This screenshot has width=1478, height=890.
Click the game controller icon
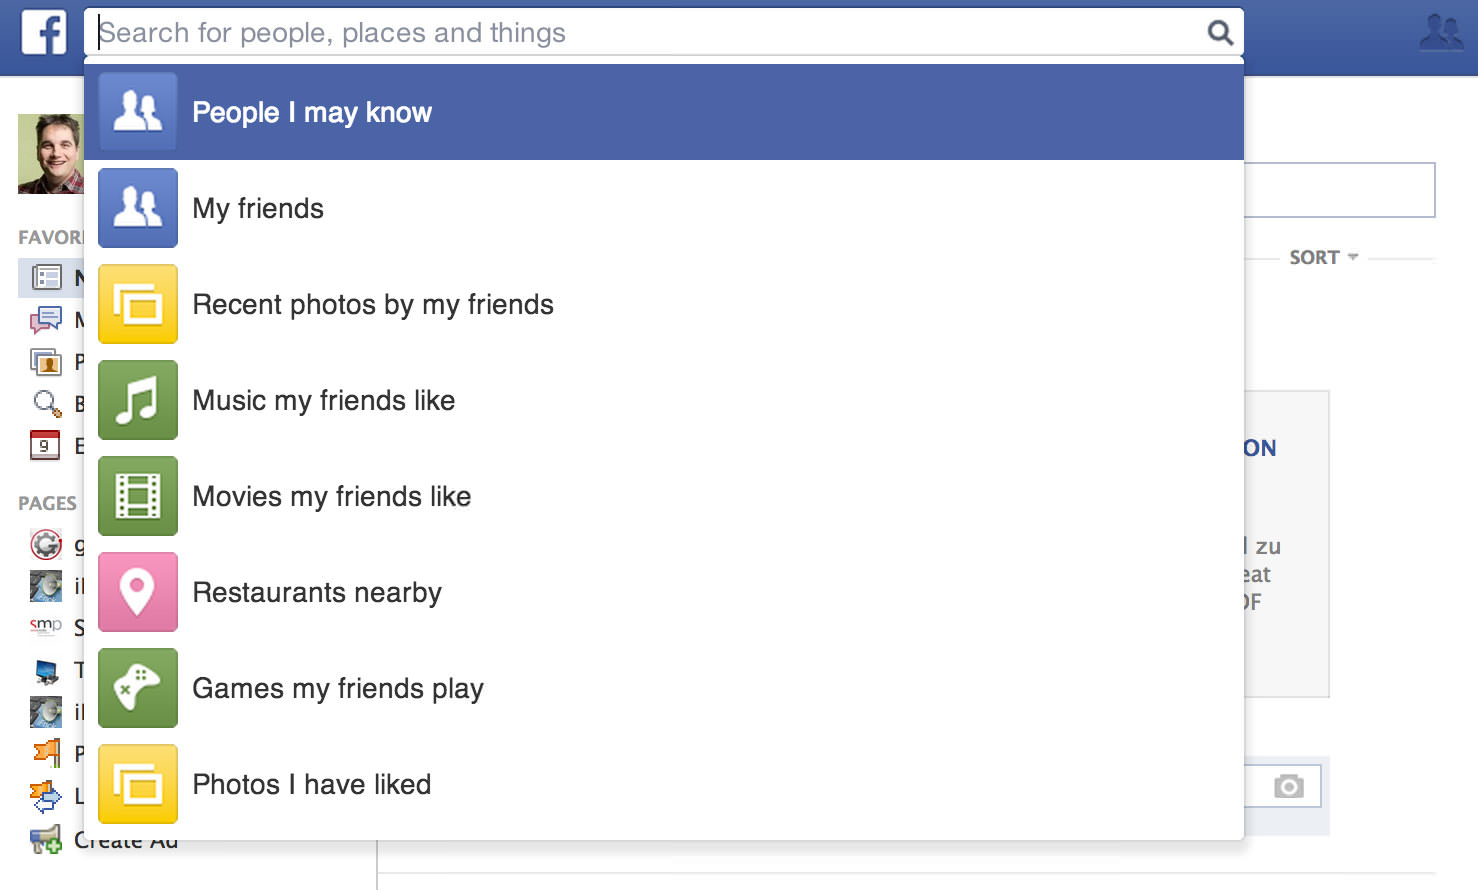[x=138, y=688]
